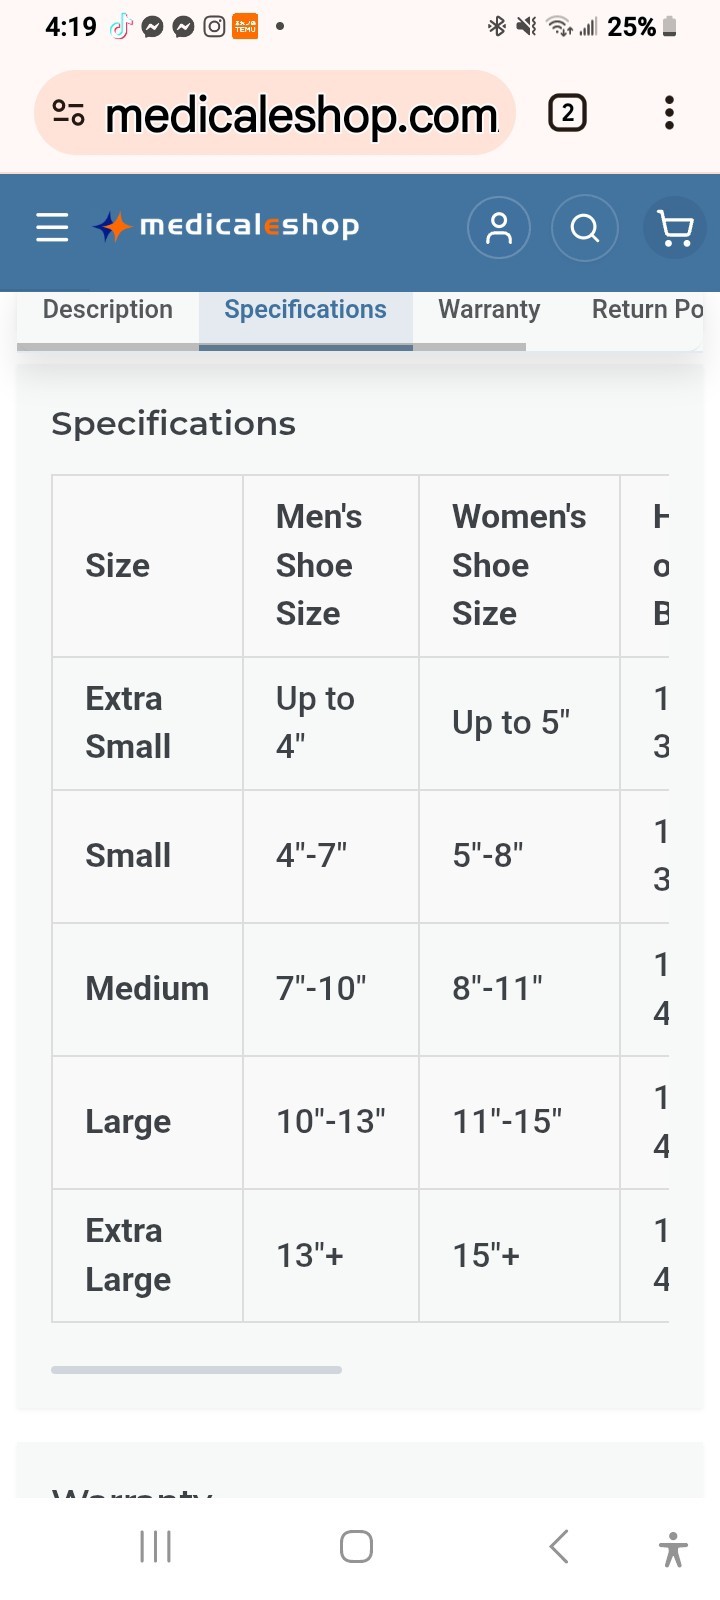Image resolution: width=720 pixels, height=1600 pixels.
Task: Open the shopping cart
Action: coord(675,228)
